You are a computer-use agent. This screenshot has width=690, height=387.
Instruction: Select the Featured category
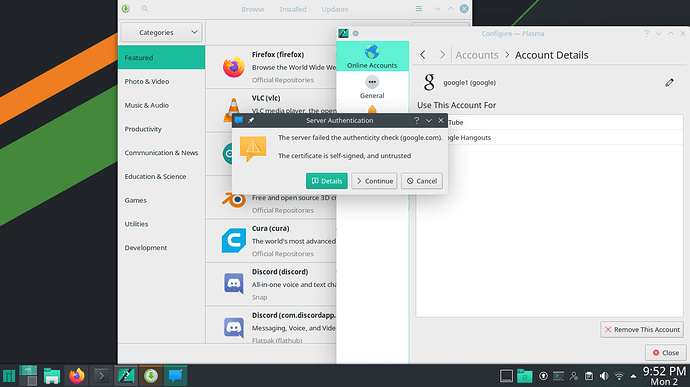coord(161,58)
